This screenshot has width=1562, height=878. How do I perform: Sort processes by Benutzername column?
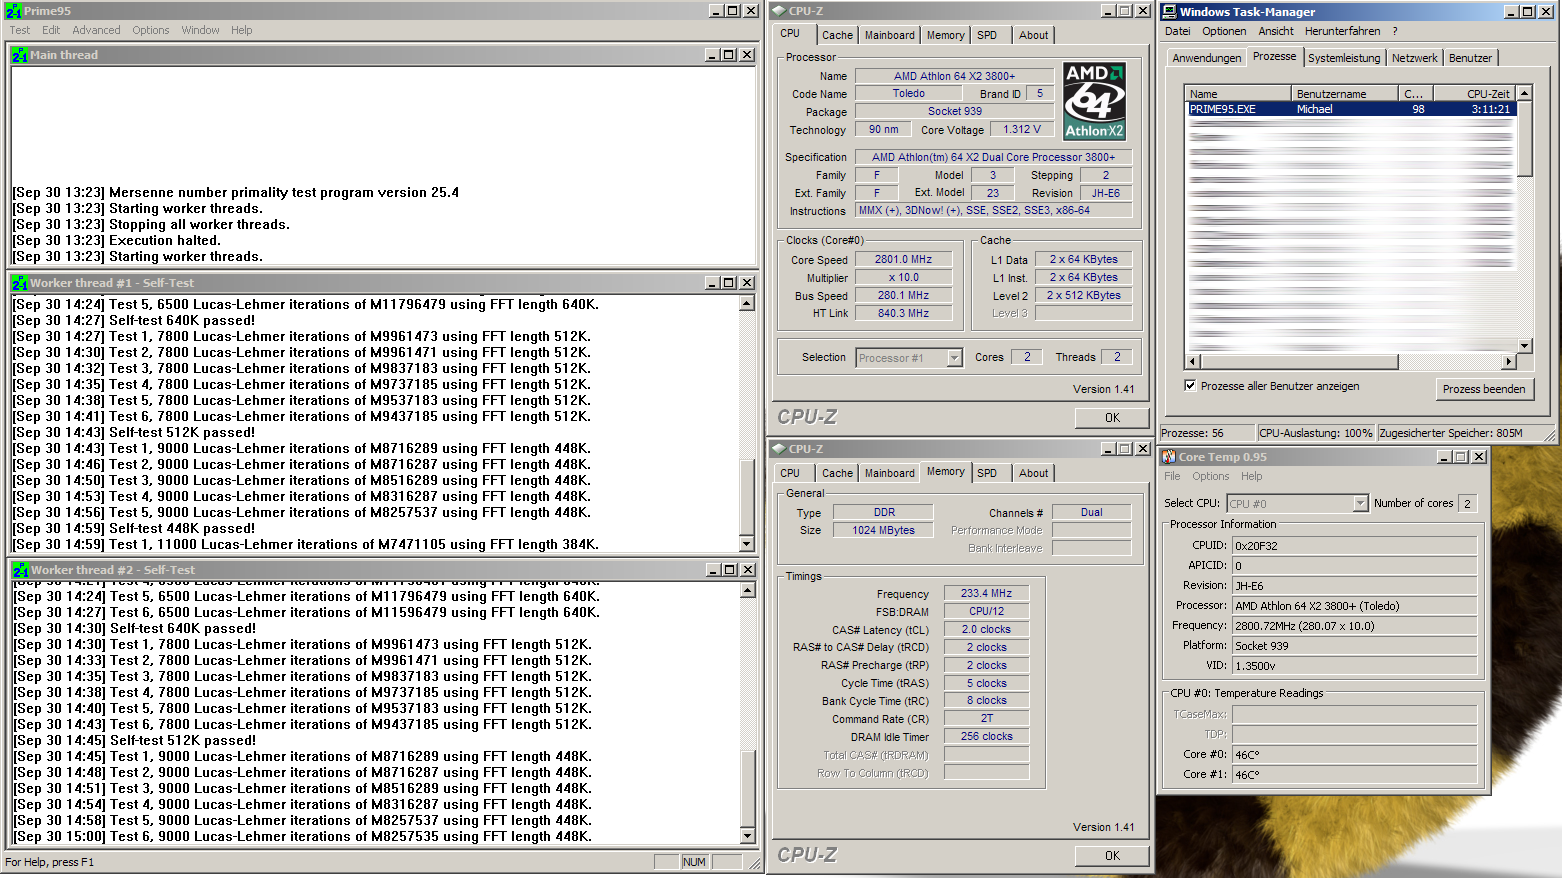(1344, 94)
